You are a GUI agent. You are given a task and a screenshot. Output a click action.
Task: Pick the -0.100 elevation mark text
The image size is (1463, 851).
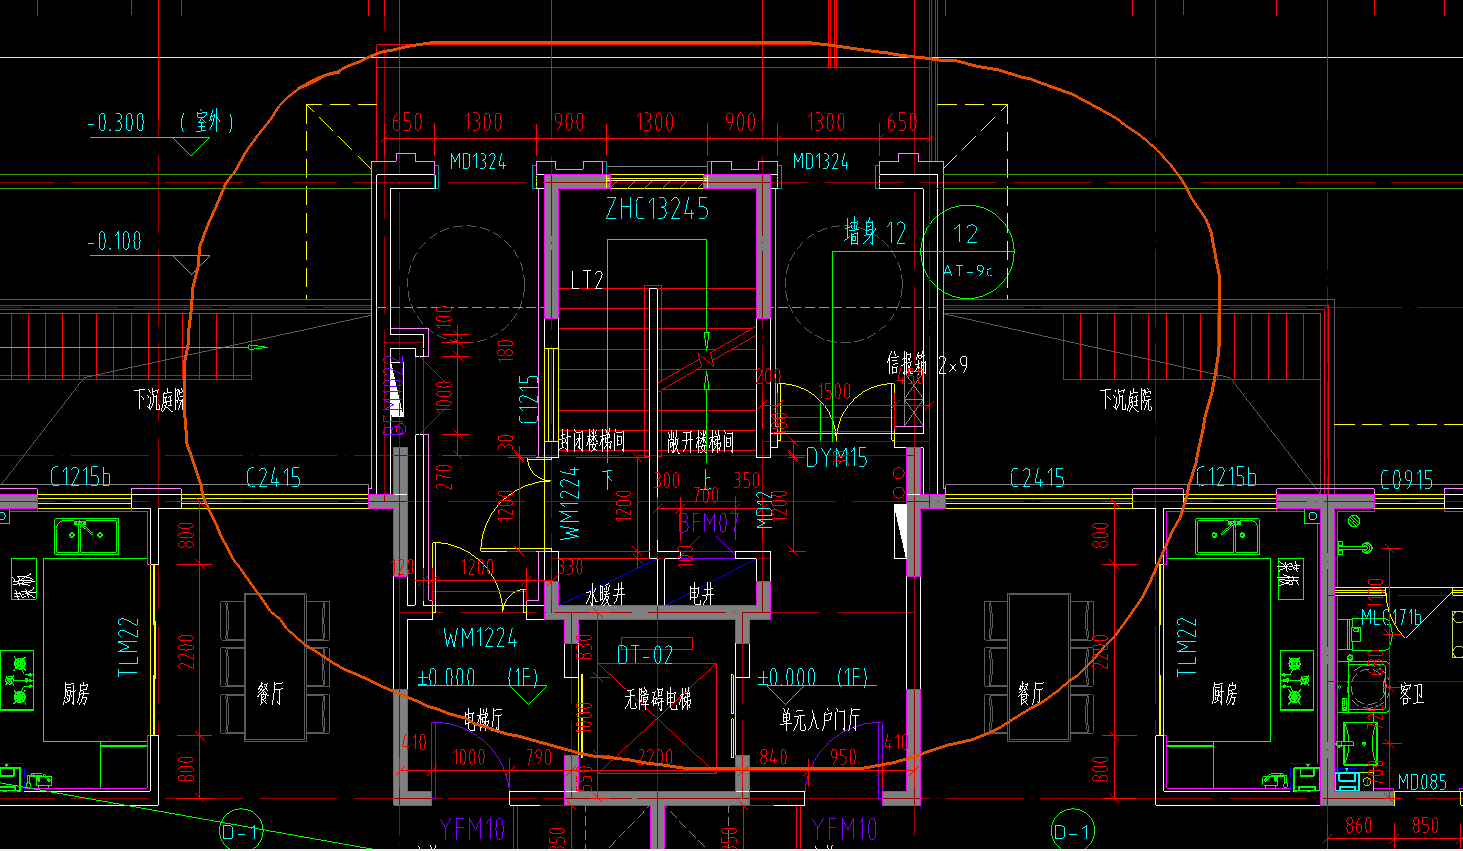coord(115,241)
